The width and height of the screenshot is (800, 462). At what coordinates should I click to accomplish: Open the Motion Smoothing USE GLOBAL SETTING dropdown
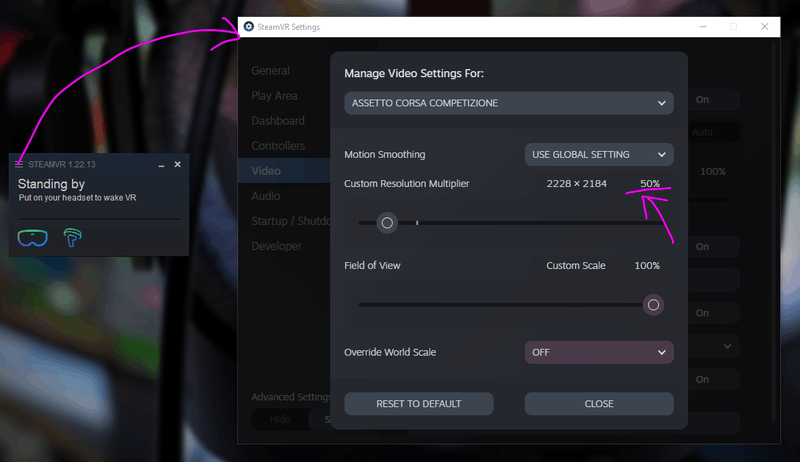tap(599, 155)
